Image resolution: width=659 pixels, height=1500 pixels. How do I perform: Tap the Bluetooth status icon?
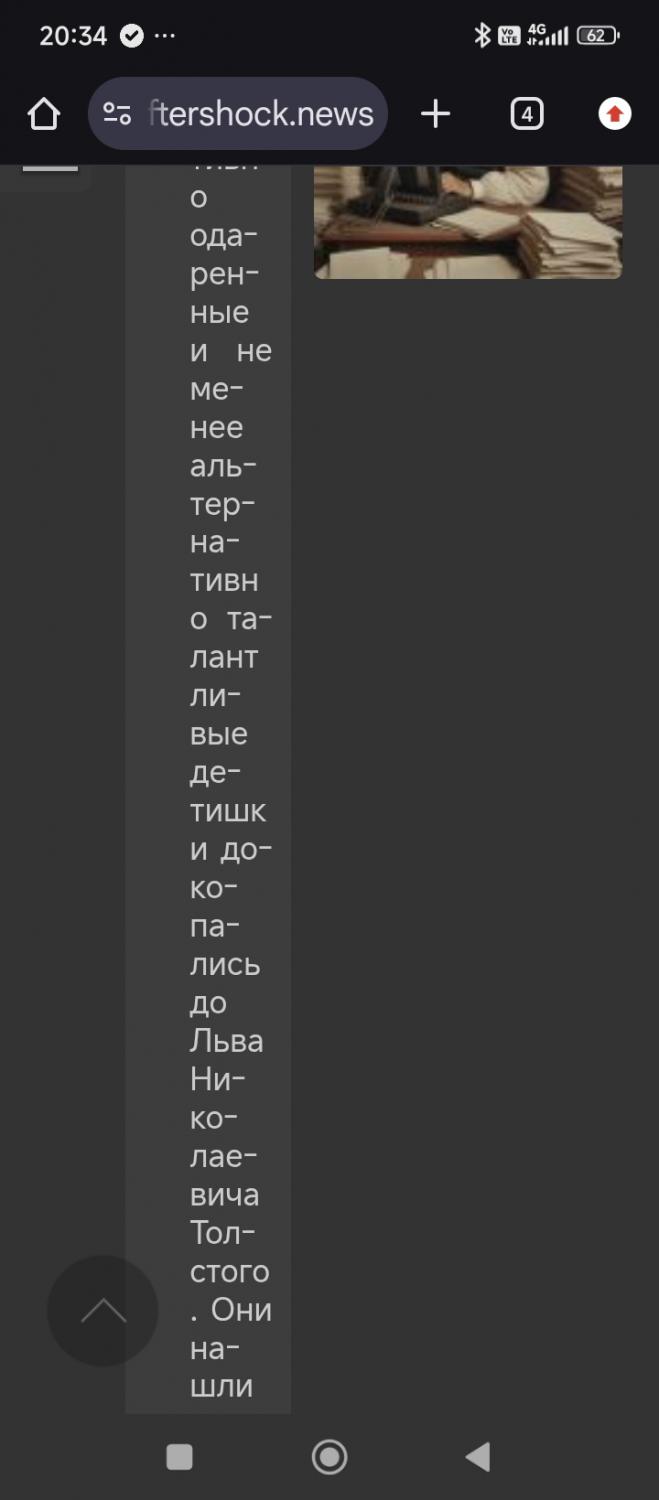click(482, 36)
